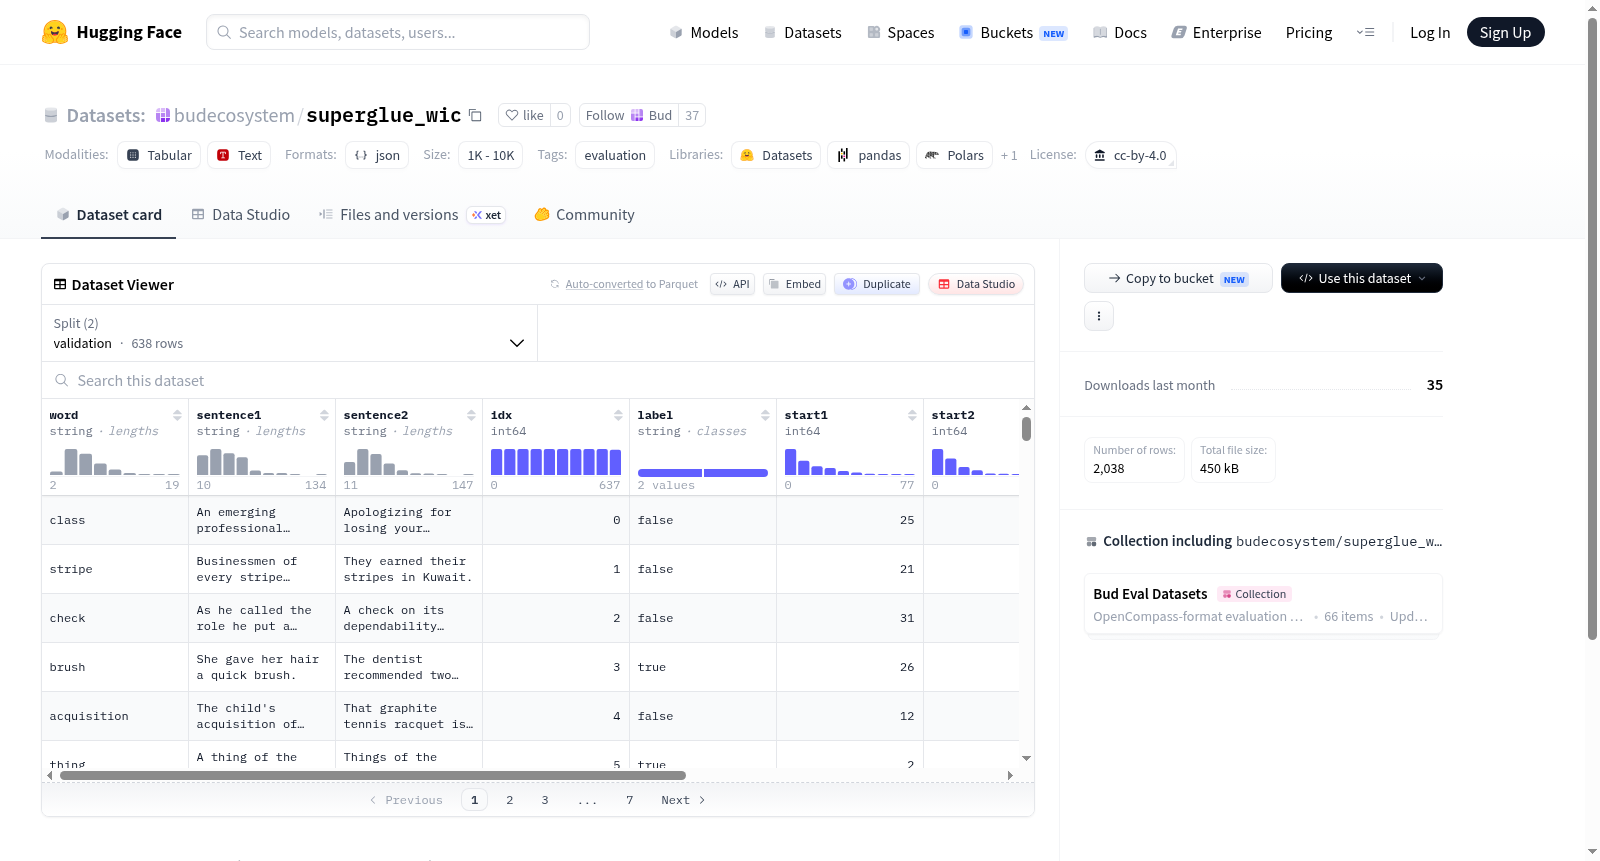Switch to the Data Studio tab
Screen dimensions: 1600x861
point(241,215)
